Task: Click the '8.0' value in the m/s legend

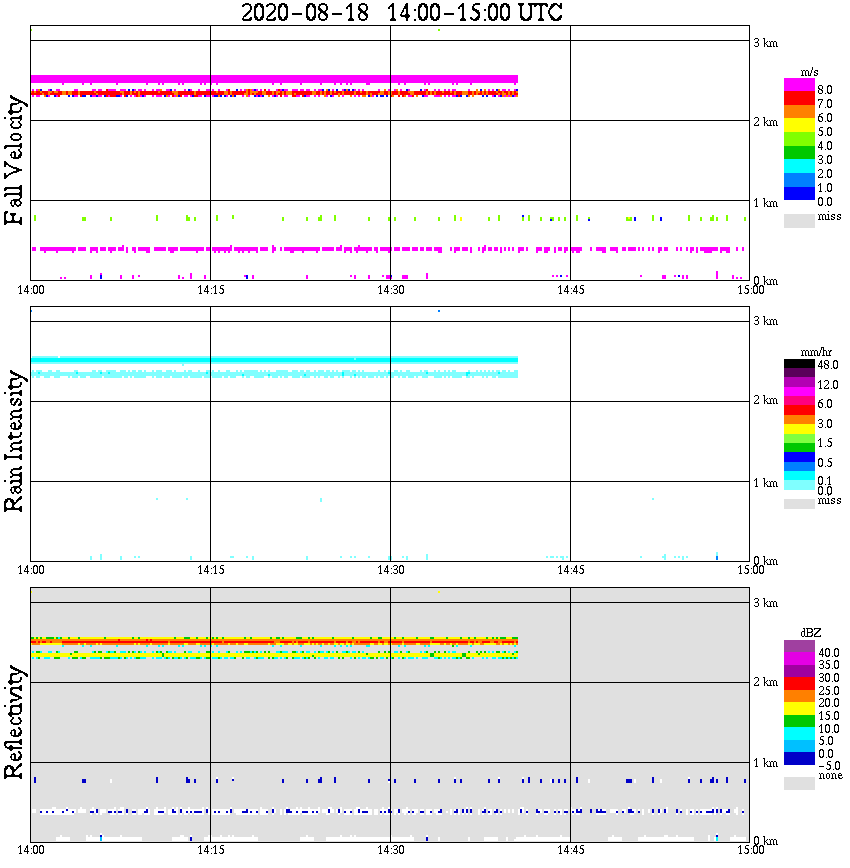Action: [x=825, y=90]
